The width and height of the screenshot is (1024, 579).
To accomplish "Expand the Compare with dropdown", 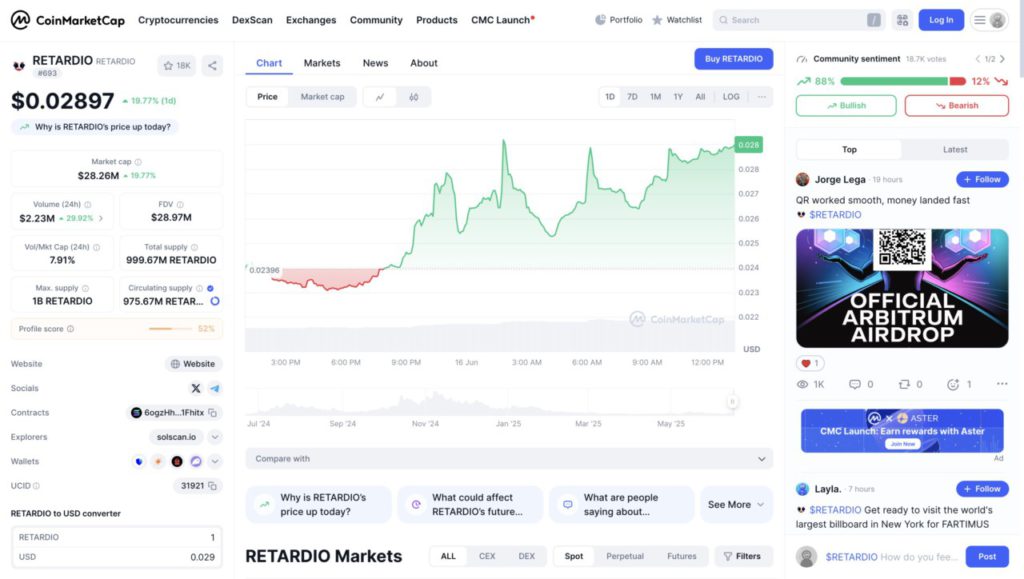I will coord(509,459).
